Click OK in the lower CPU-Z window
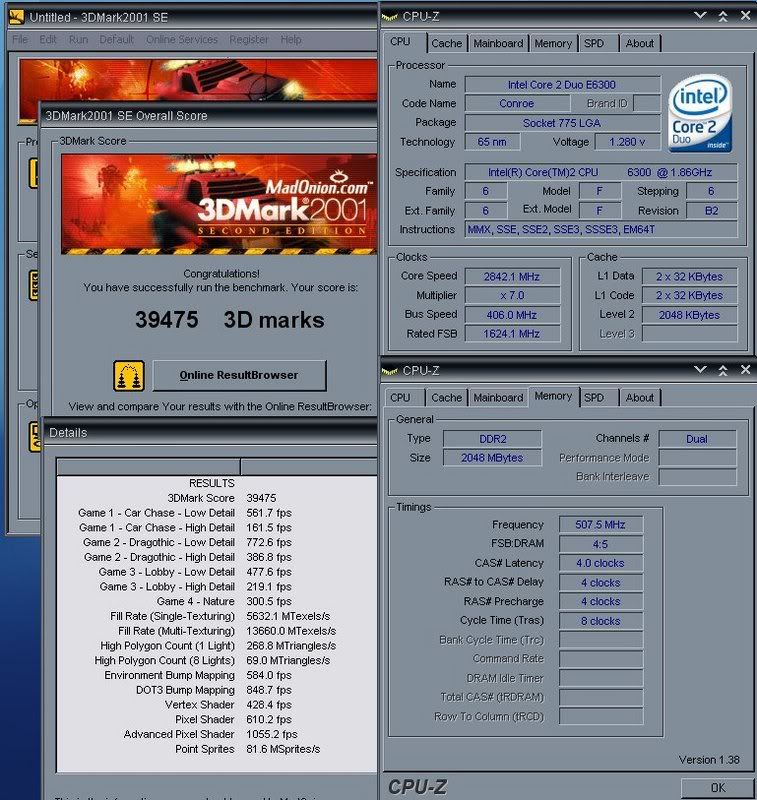Image resolution: width=757 pixels, height=800 pixels. (x=717, y=788)
